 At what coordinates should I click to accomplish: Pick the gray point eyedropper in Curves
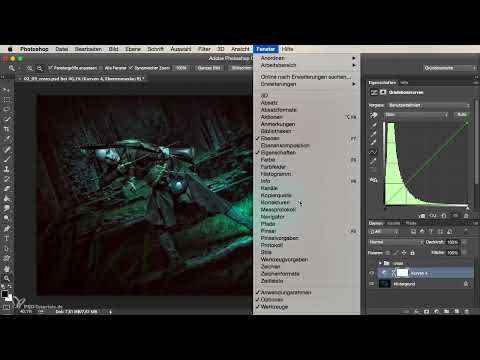[x=373, y=134]
